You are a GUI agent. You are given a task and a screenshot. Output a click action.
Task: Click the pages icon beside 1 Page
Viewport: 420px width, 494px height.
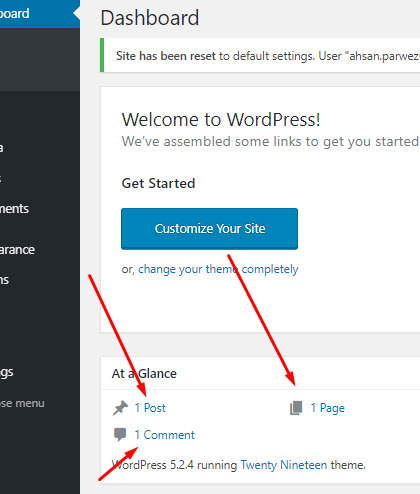[296, 408]
